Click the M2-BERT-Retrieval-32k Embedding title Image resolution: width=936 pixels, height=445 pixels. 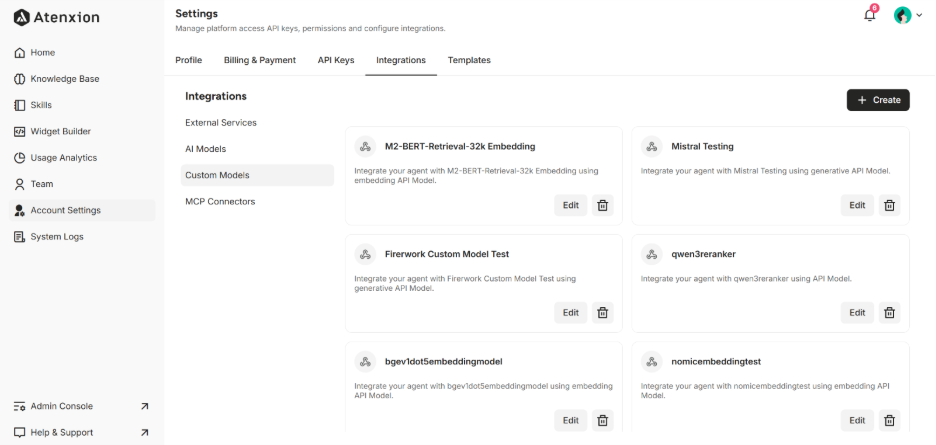pyautogui.click(x=460, y=146)
